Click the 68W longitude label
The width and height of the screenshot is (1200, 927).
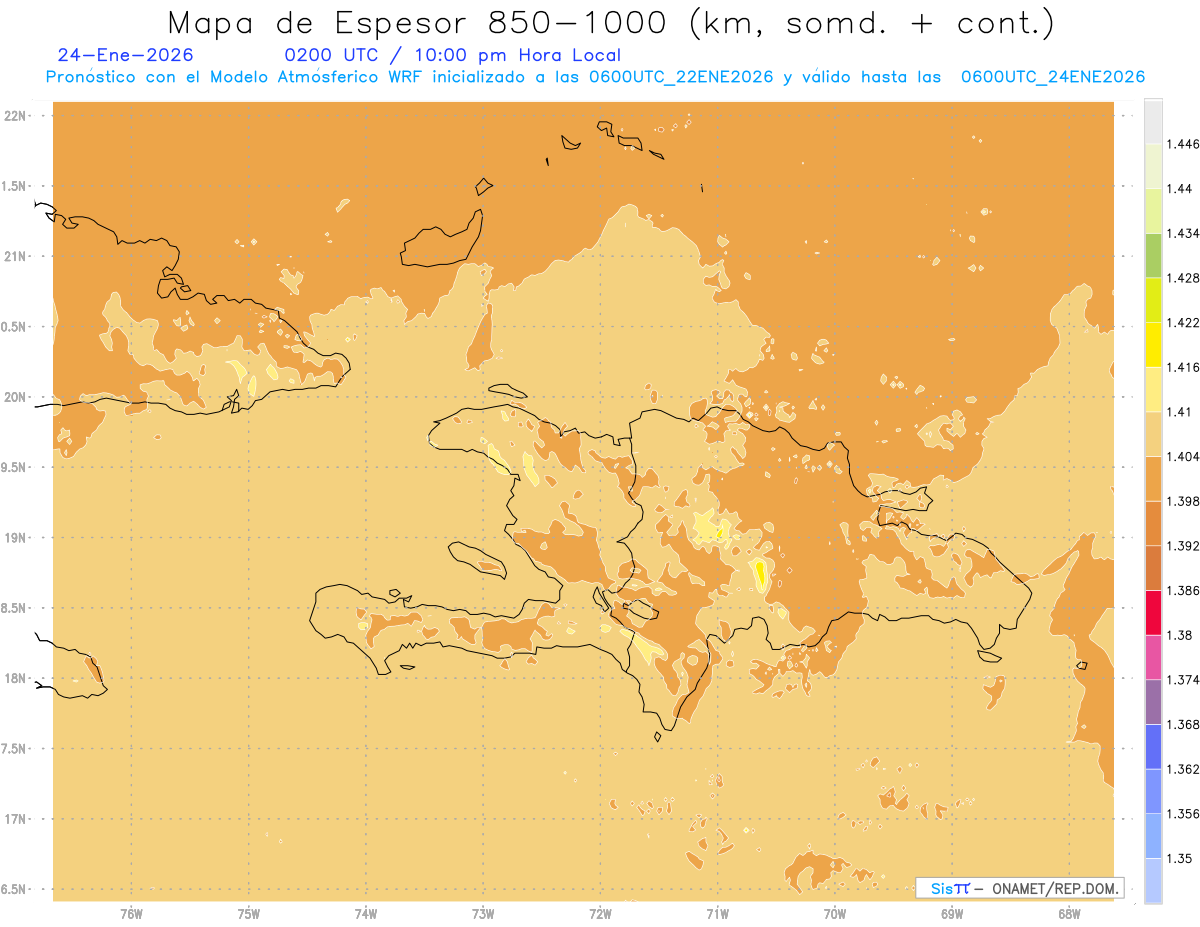1069,913
